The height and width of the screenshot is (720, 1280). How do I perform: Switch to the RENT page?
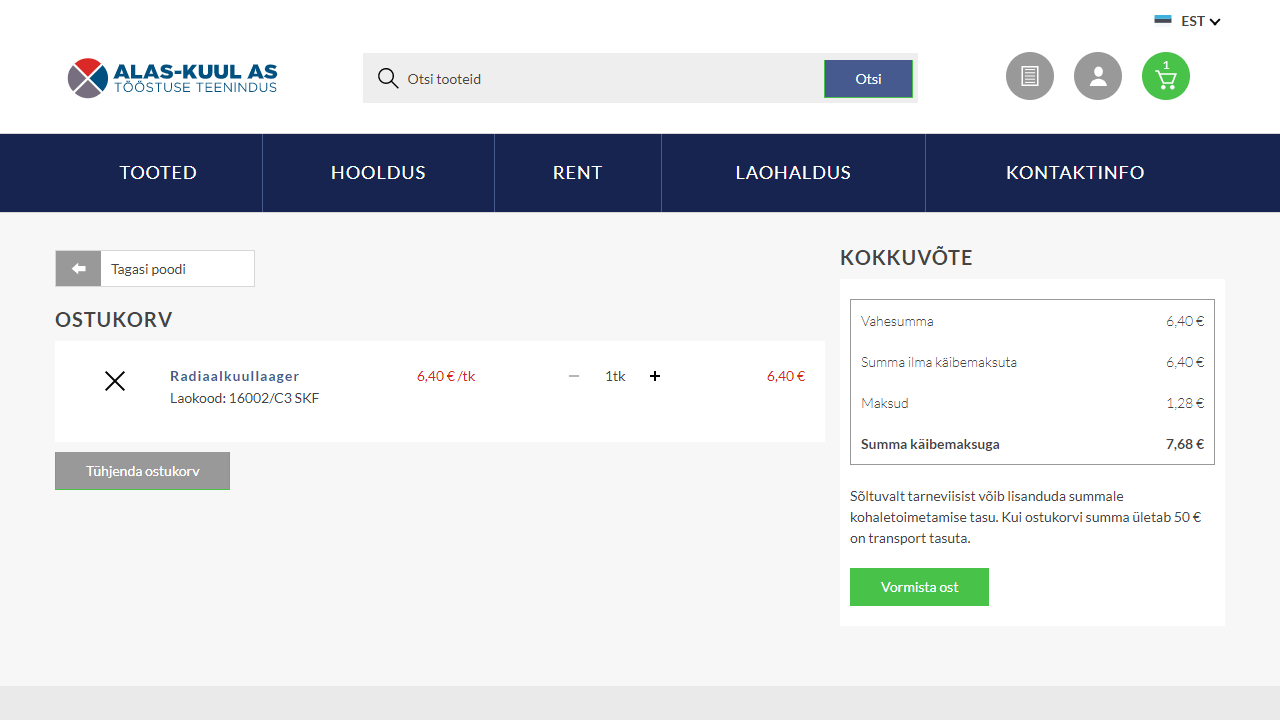[x=577, y=172]
